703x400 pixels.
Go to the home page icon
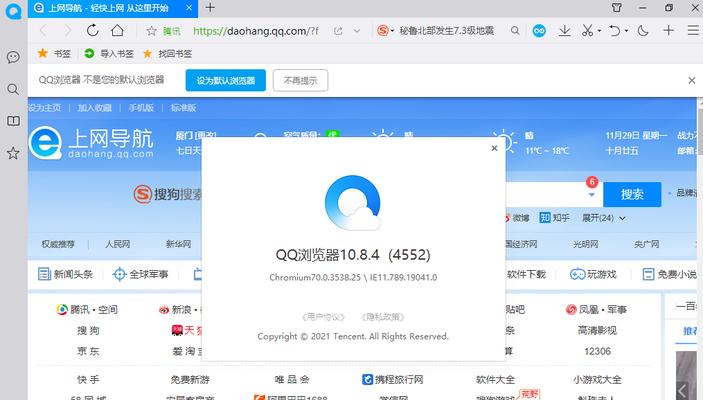pos(117,30)
